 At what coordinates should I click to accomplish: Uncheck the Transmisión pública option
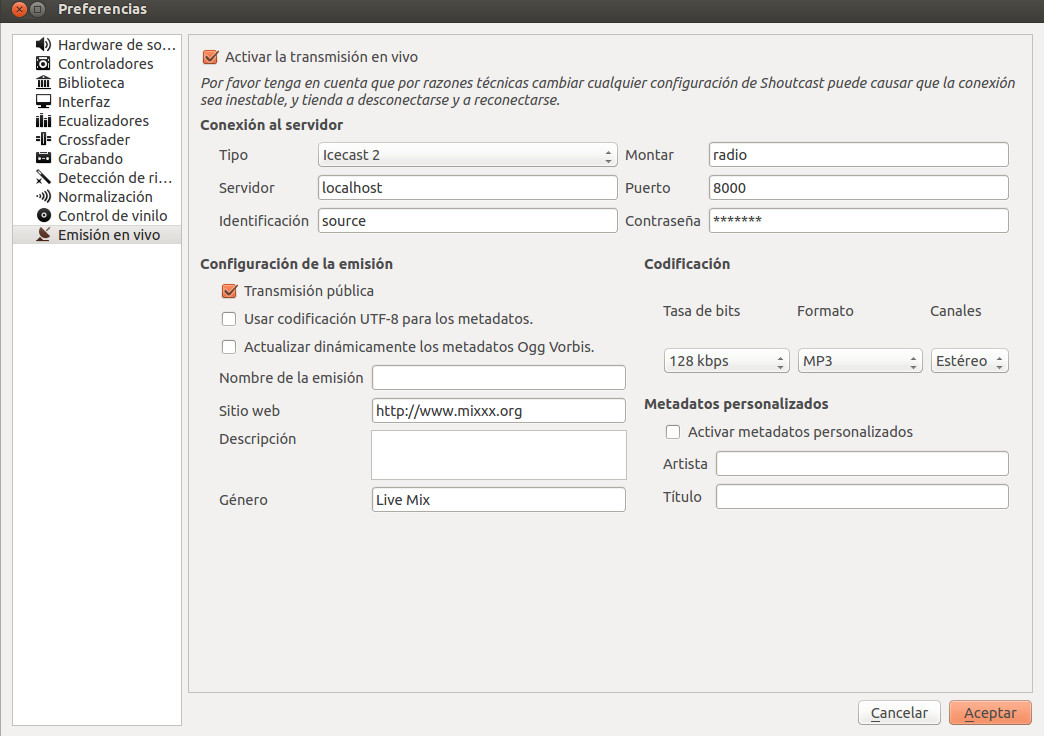(x=229, y=291)
